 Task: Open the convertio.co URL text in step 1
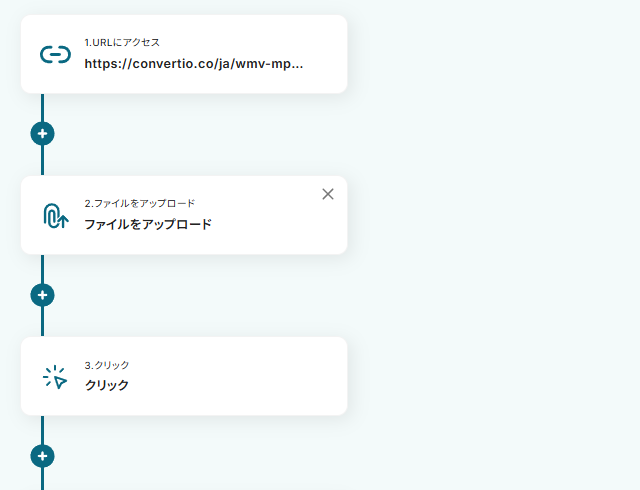[193, 63]
